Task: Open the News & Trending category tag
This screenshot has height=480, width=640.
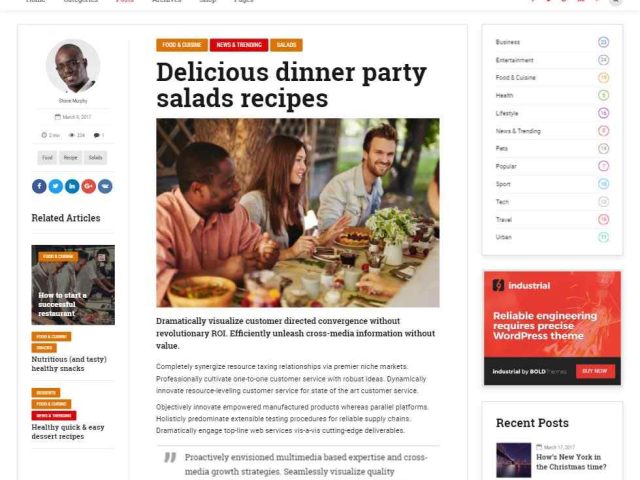Action: pyautogui.click(x=239, y=45)
